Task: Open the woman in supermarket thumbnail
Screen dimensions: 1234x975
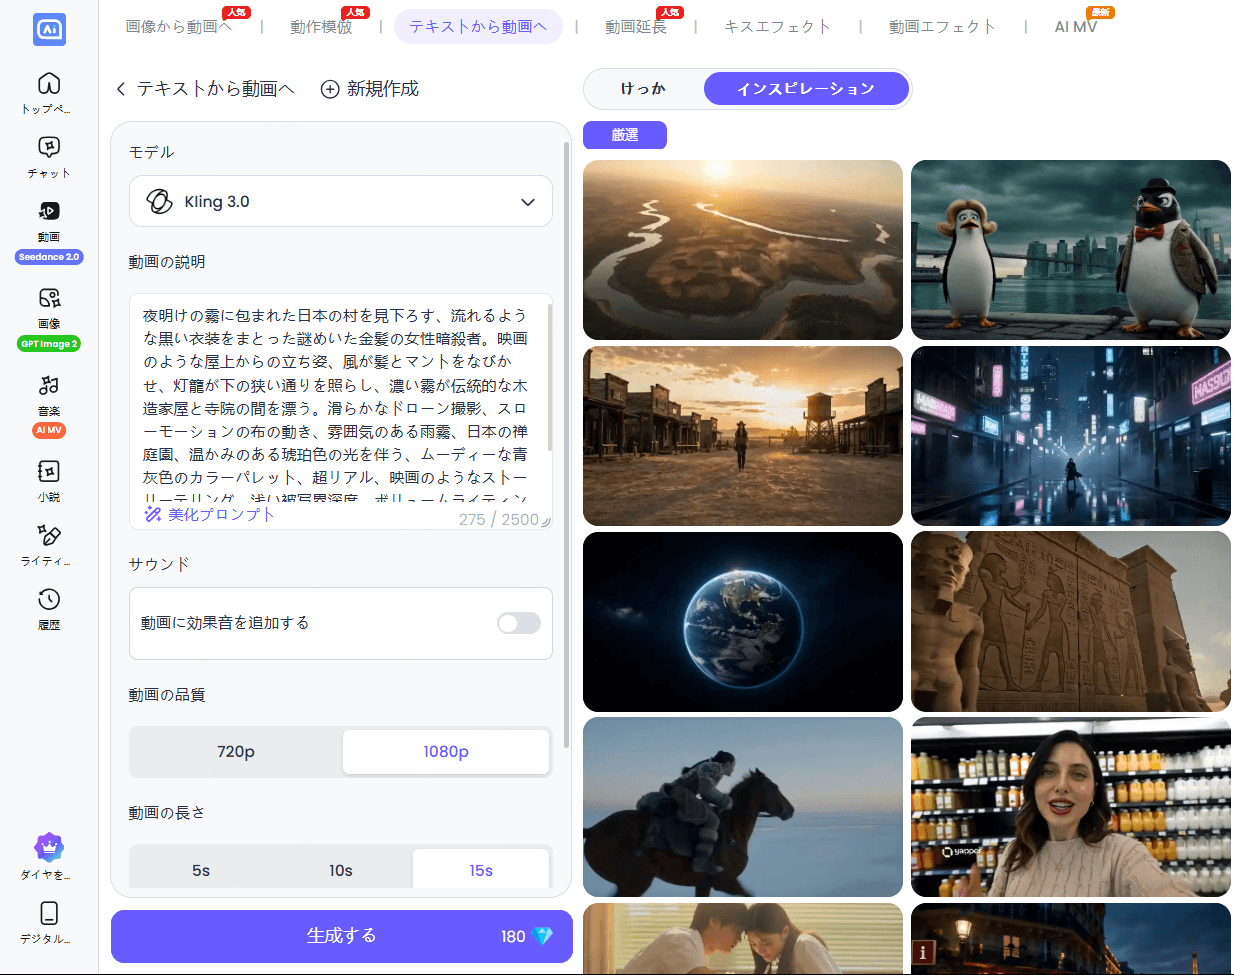Action: 1071,807
